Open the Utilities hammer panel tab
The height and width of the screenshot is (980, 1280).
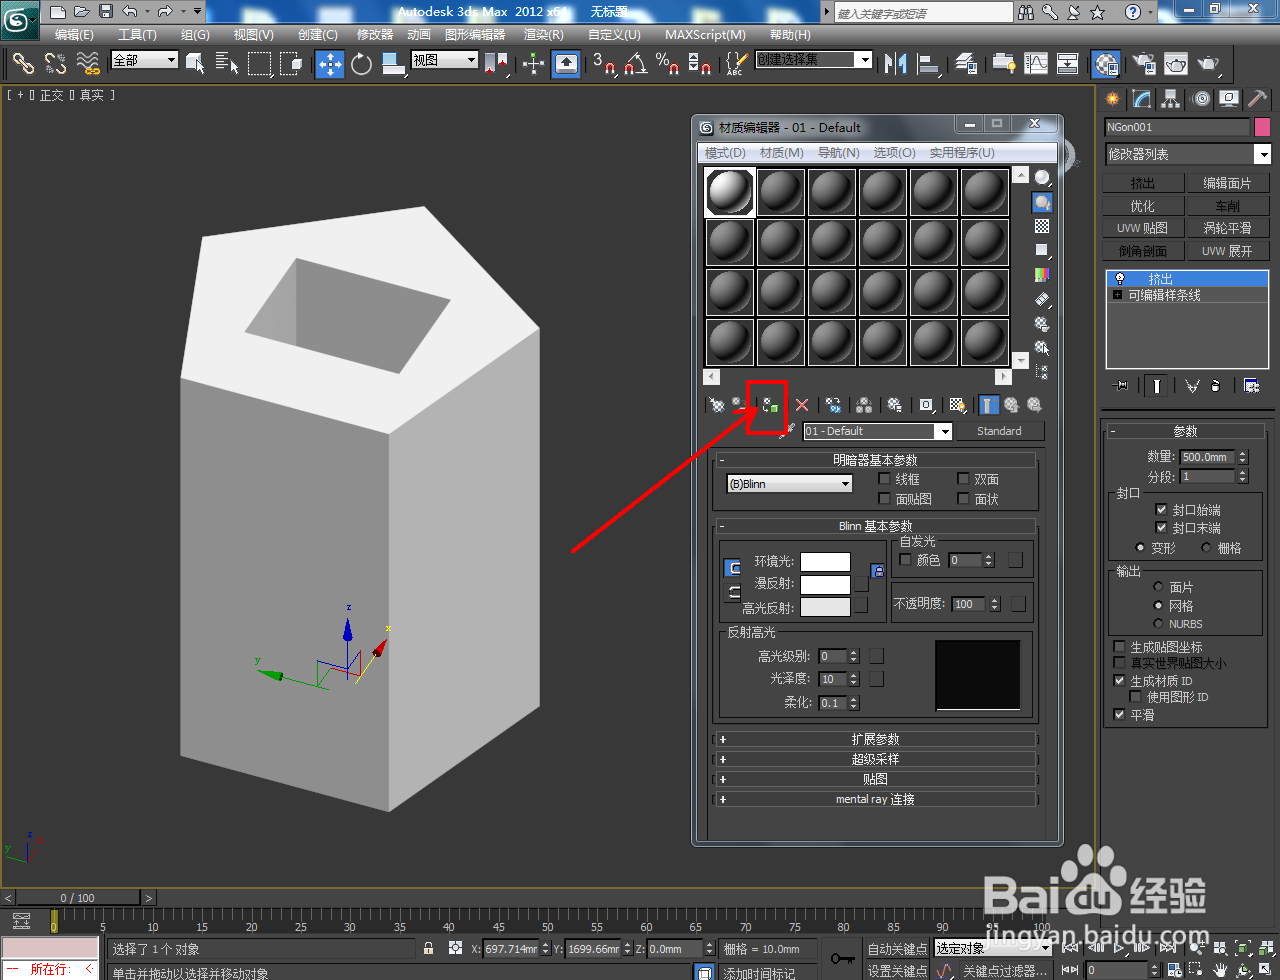(x=1258, y=99)
